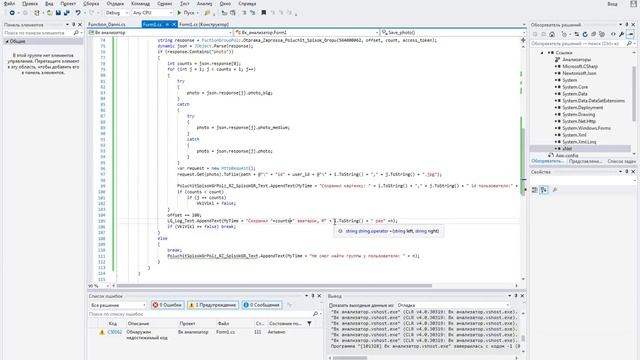The image size is (640, 360).
Task: Click the Toolbox search magnifier icon
Action: click(76, 33)
